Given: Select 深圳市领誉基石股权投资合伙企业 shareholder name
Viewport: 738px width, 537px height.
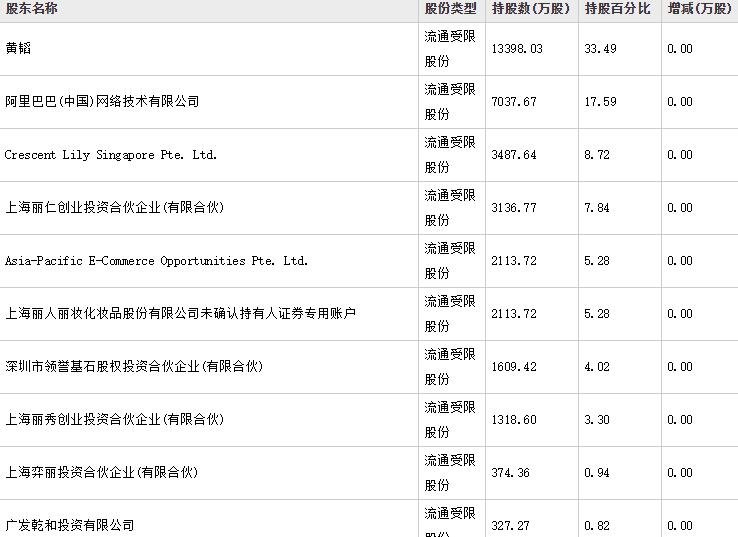Looking at the screenshot, I should [134, 366].
